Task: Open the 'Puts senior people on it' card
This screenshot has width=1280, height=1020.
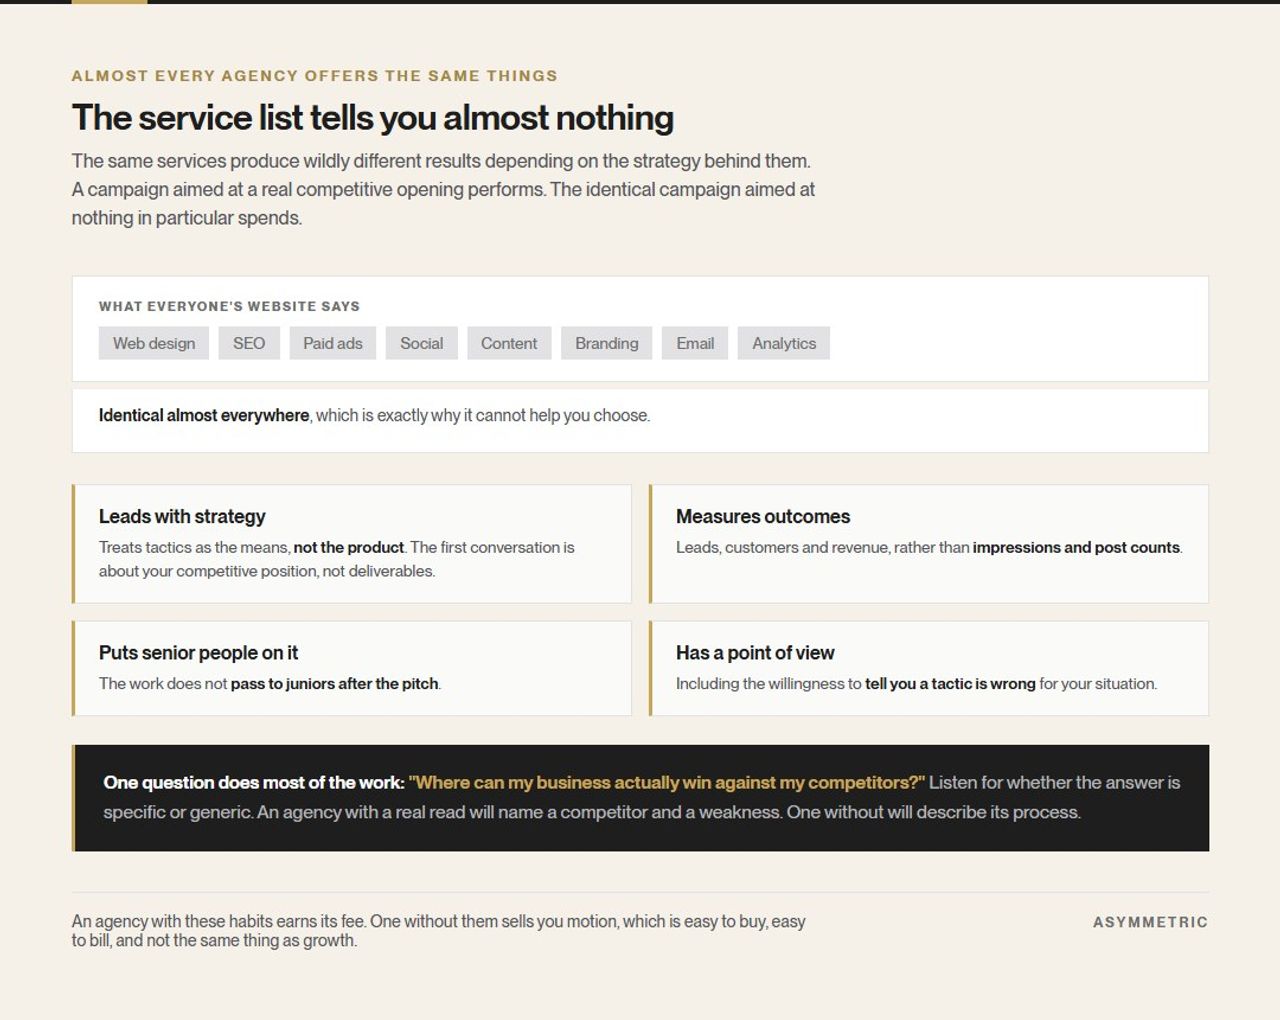Action: [x=352, y=668]
